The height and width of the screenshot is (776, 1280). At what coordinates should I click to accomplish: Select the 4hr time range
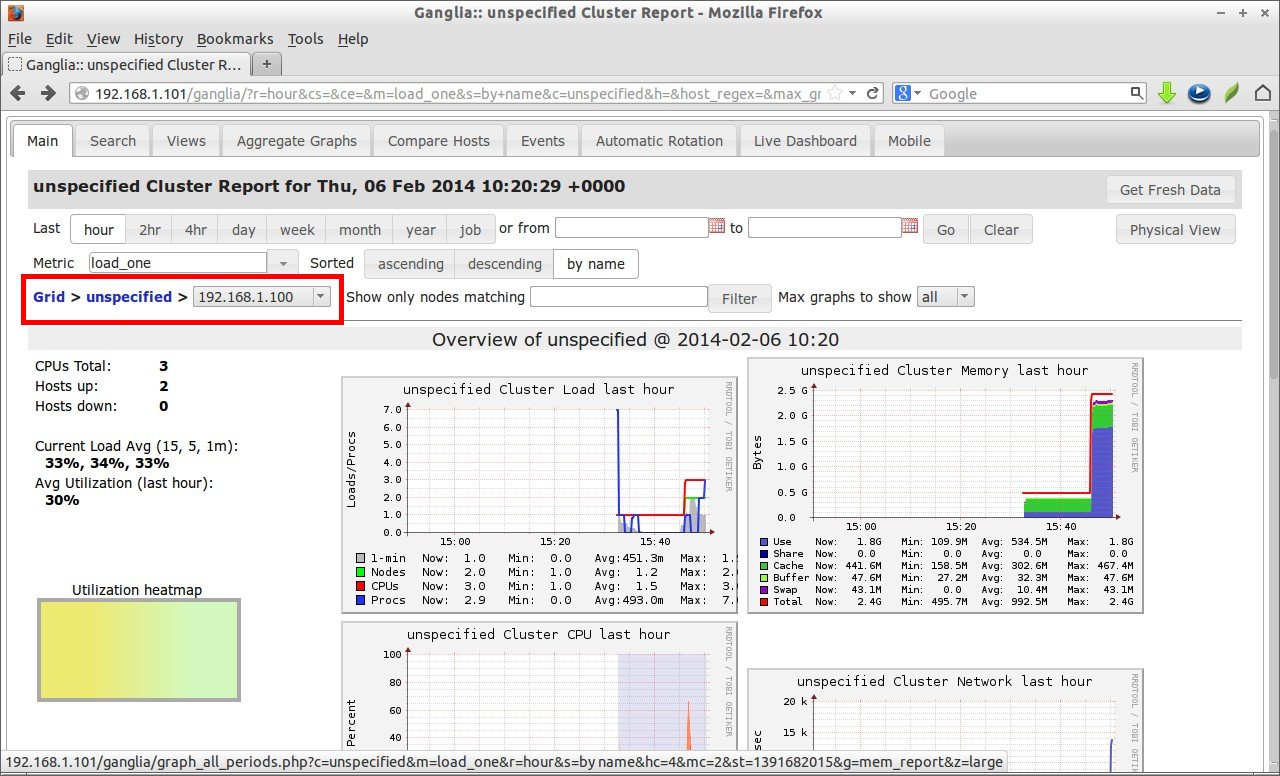196,229
